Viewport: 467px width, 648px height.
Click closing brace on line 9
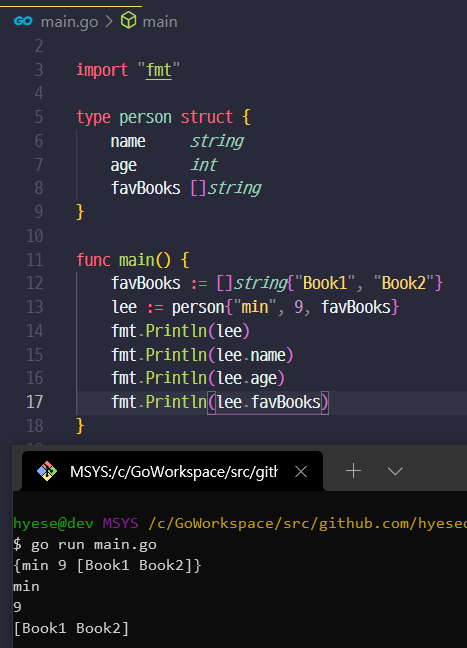80,212
